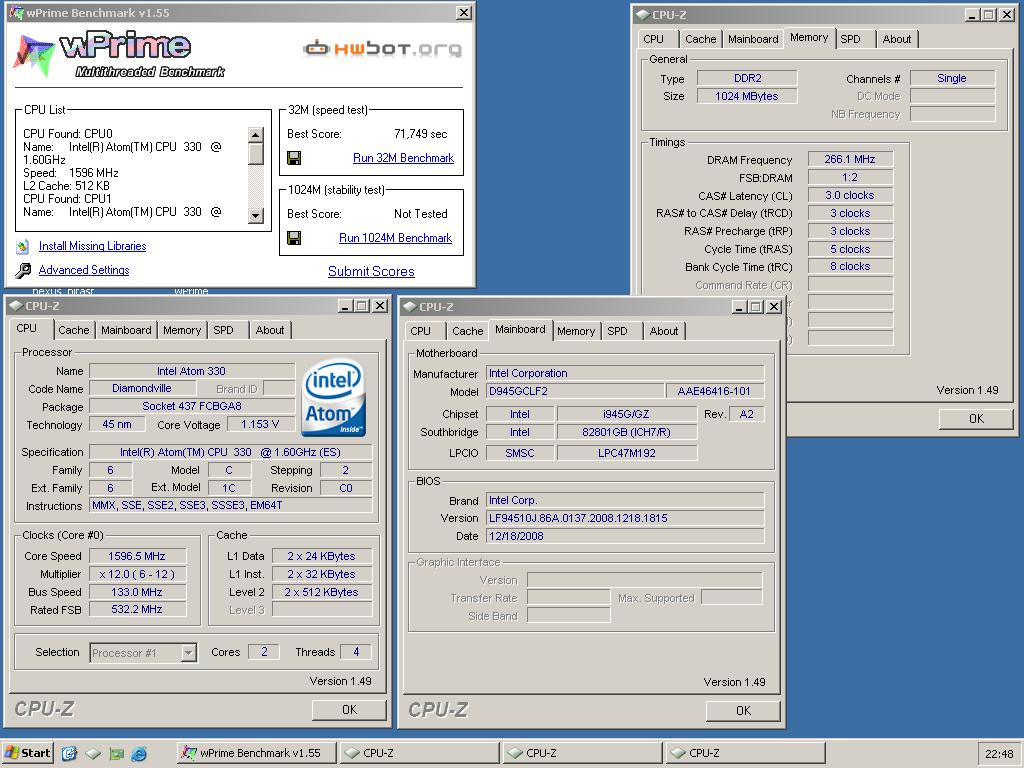Screen dimensions: 1024x768
Task: Click the first CPU-Z taskbar button
Action: (x=420, y=753)
